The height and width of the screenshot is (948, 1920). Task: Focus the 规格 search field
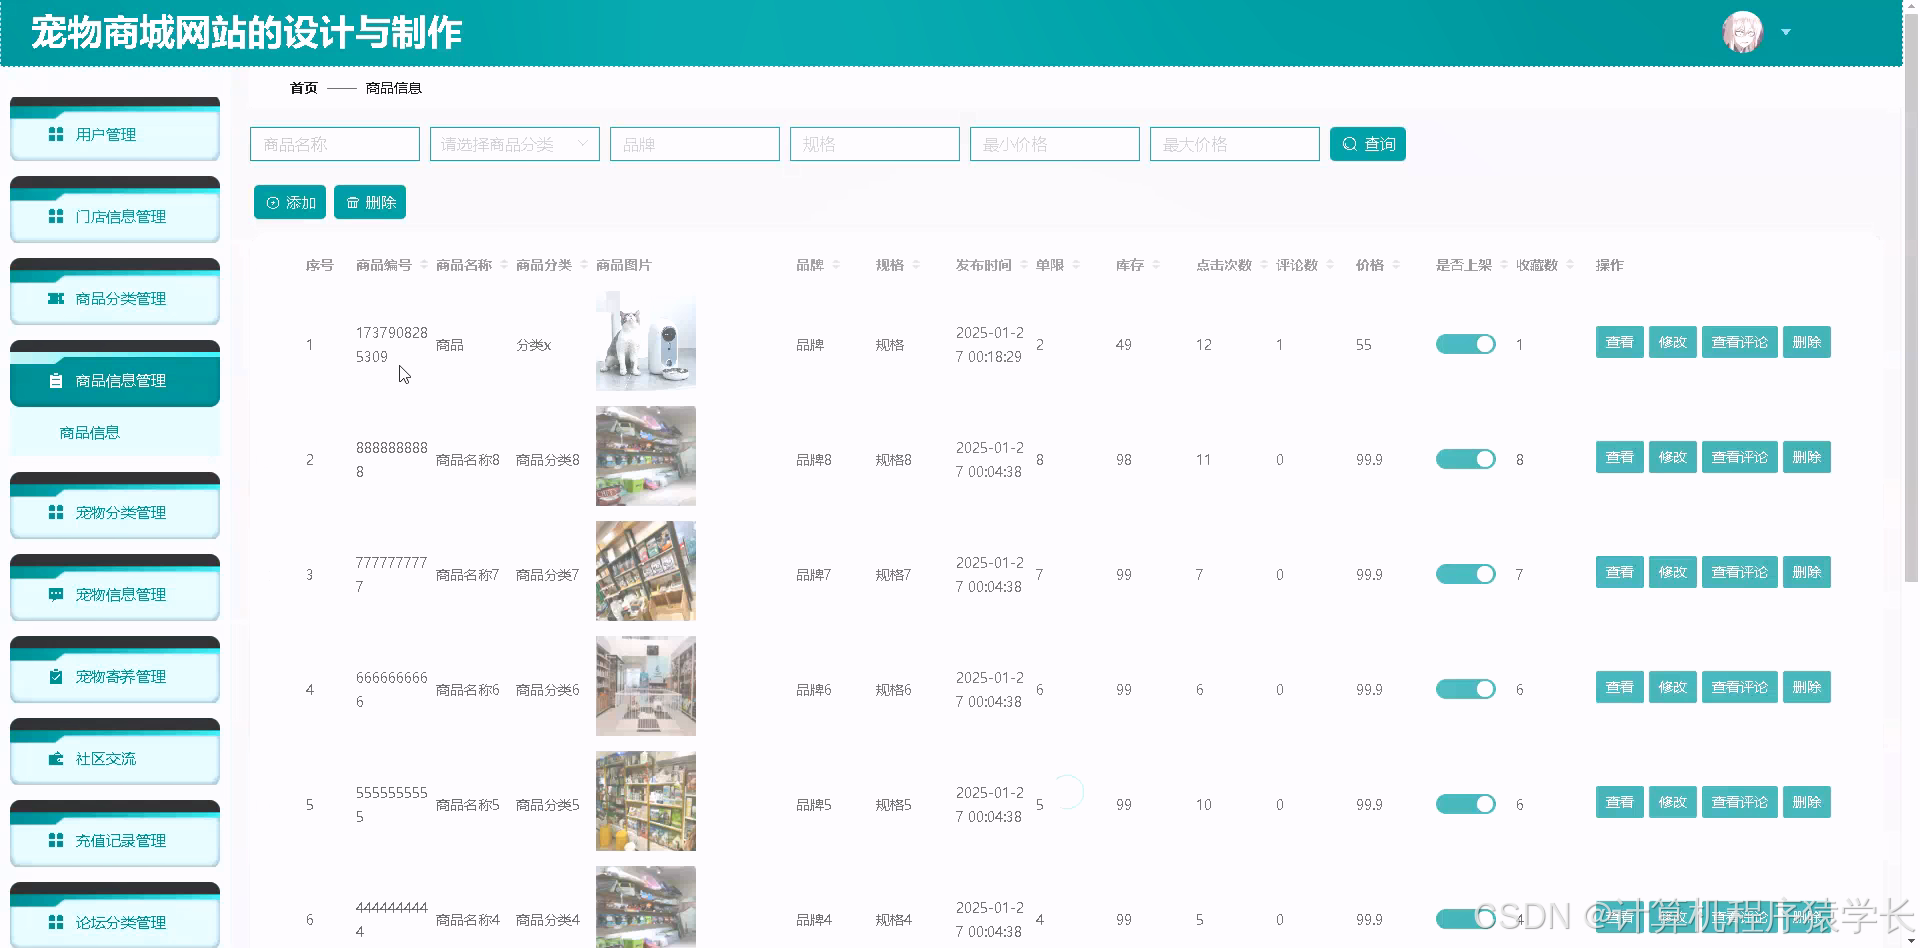pos(875,144)
